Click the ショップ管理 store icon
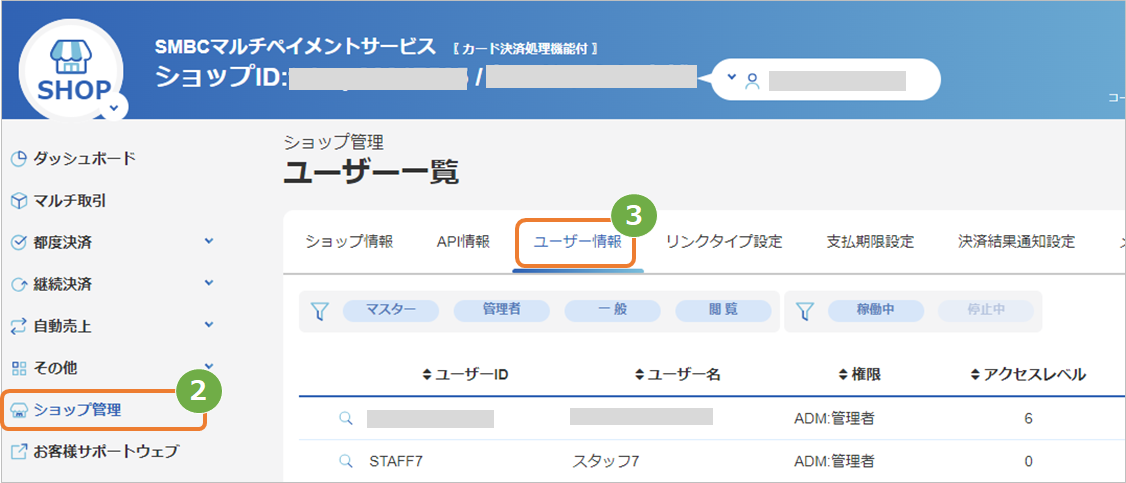This screenshot has width=1126, height=483. [20, 411]
